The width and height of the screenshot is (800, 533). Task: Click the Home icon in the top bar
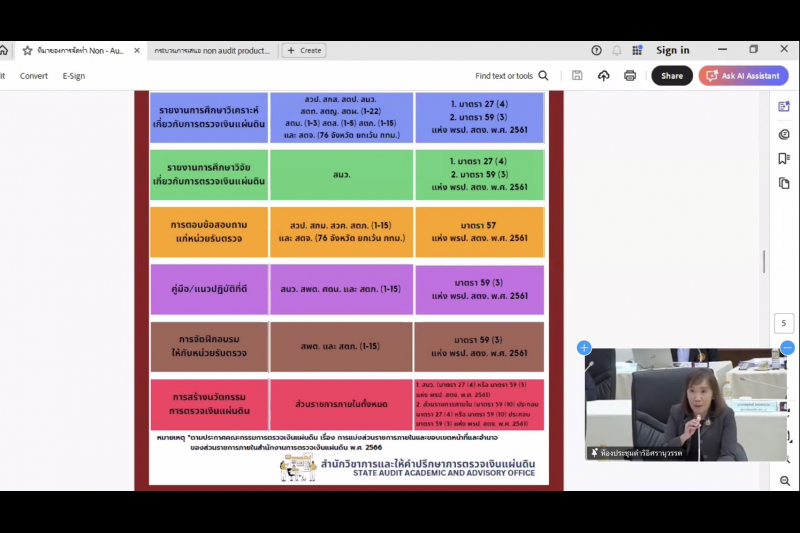pyautogui.click(x=4, y=50)
